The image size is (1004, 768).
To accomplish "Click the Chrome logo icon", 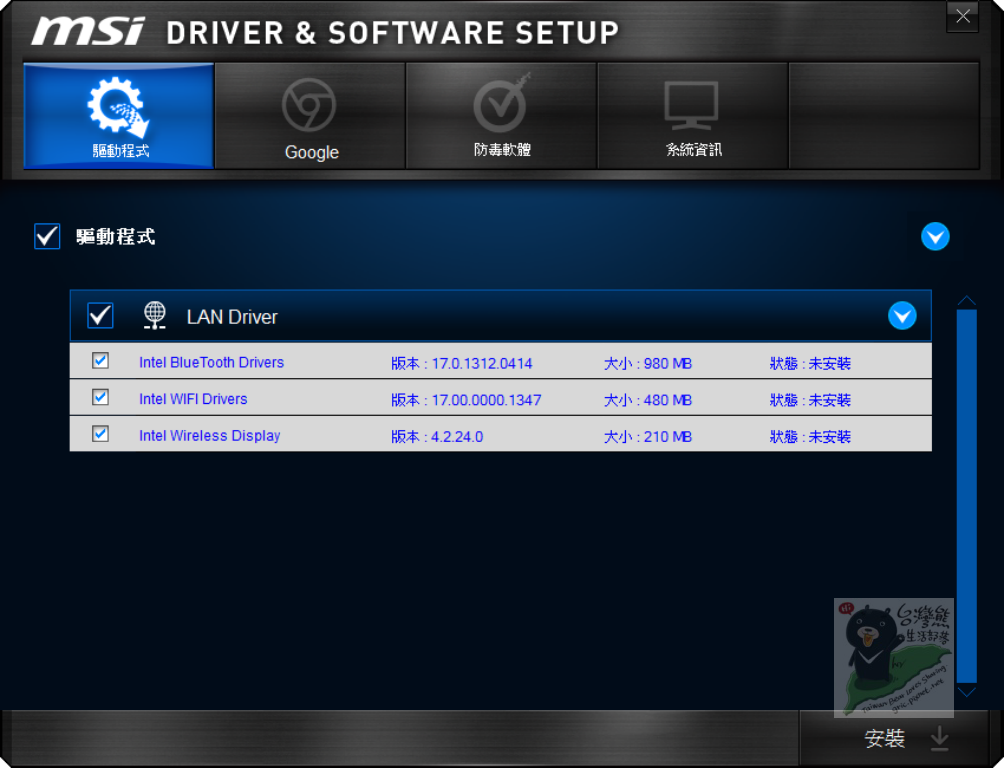I will [x=309, y=105].
